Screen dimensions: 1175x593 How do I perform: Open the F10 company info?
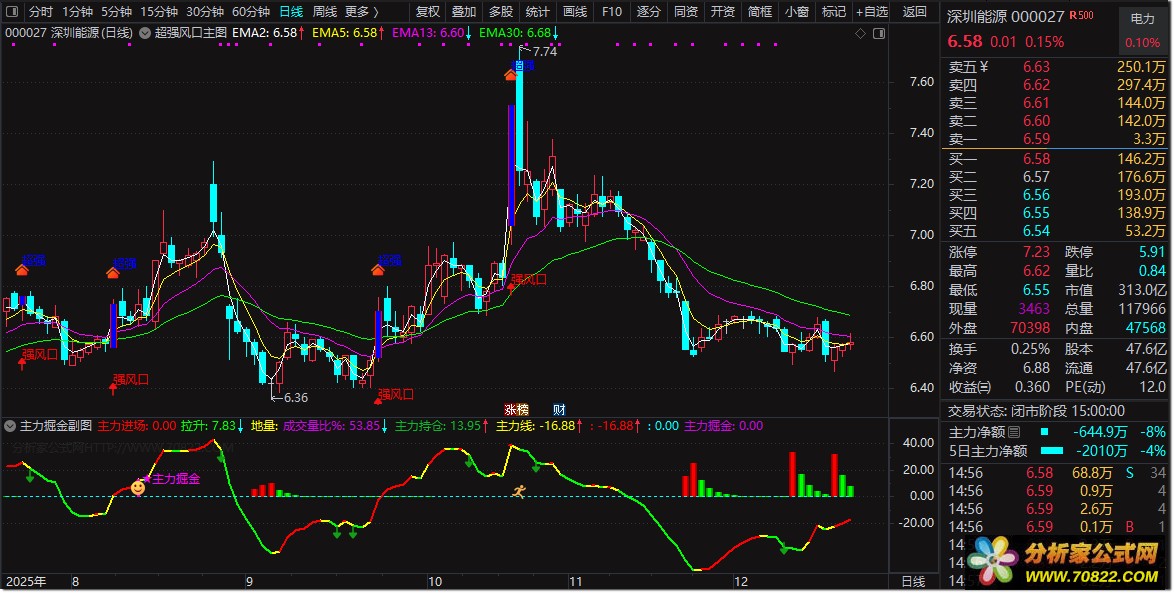(611, 11)
